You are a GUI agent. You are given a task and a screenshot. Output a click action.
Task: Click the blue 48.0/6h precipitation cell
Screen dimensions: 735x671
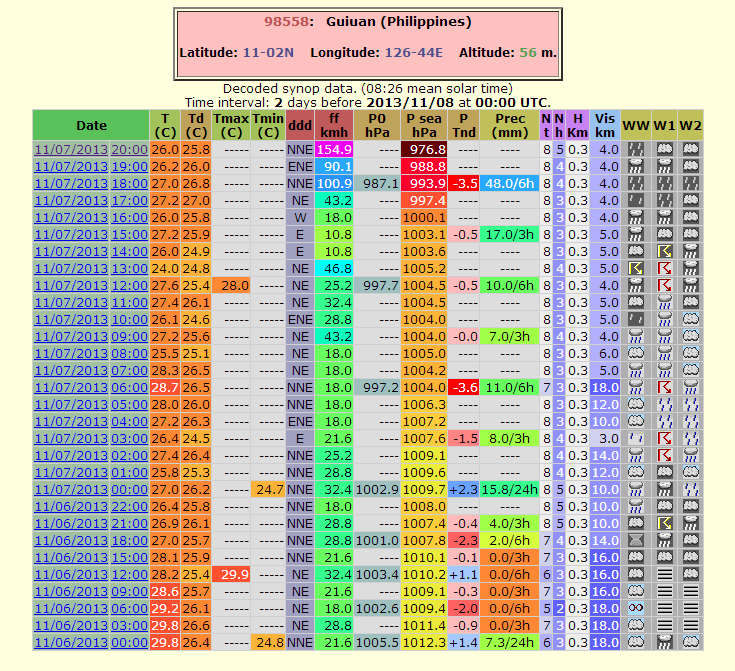pyautogui.click(x=509, y=183)
